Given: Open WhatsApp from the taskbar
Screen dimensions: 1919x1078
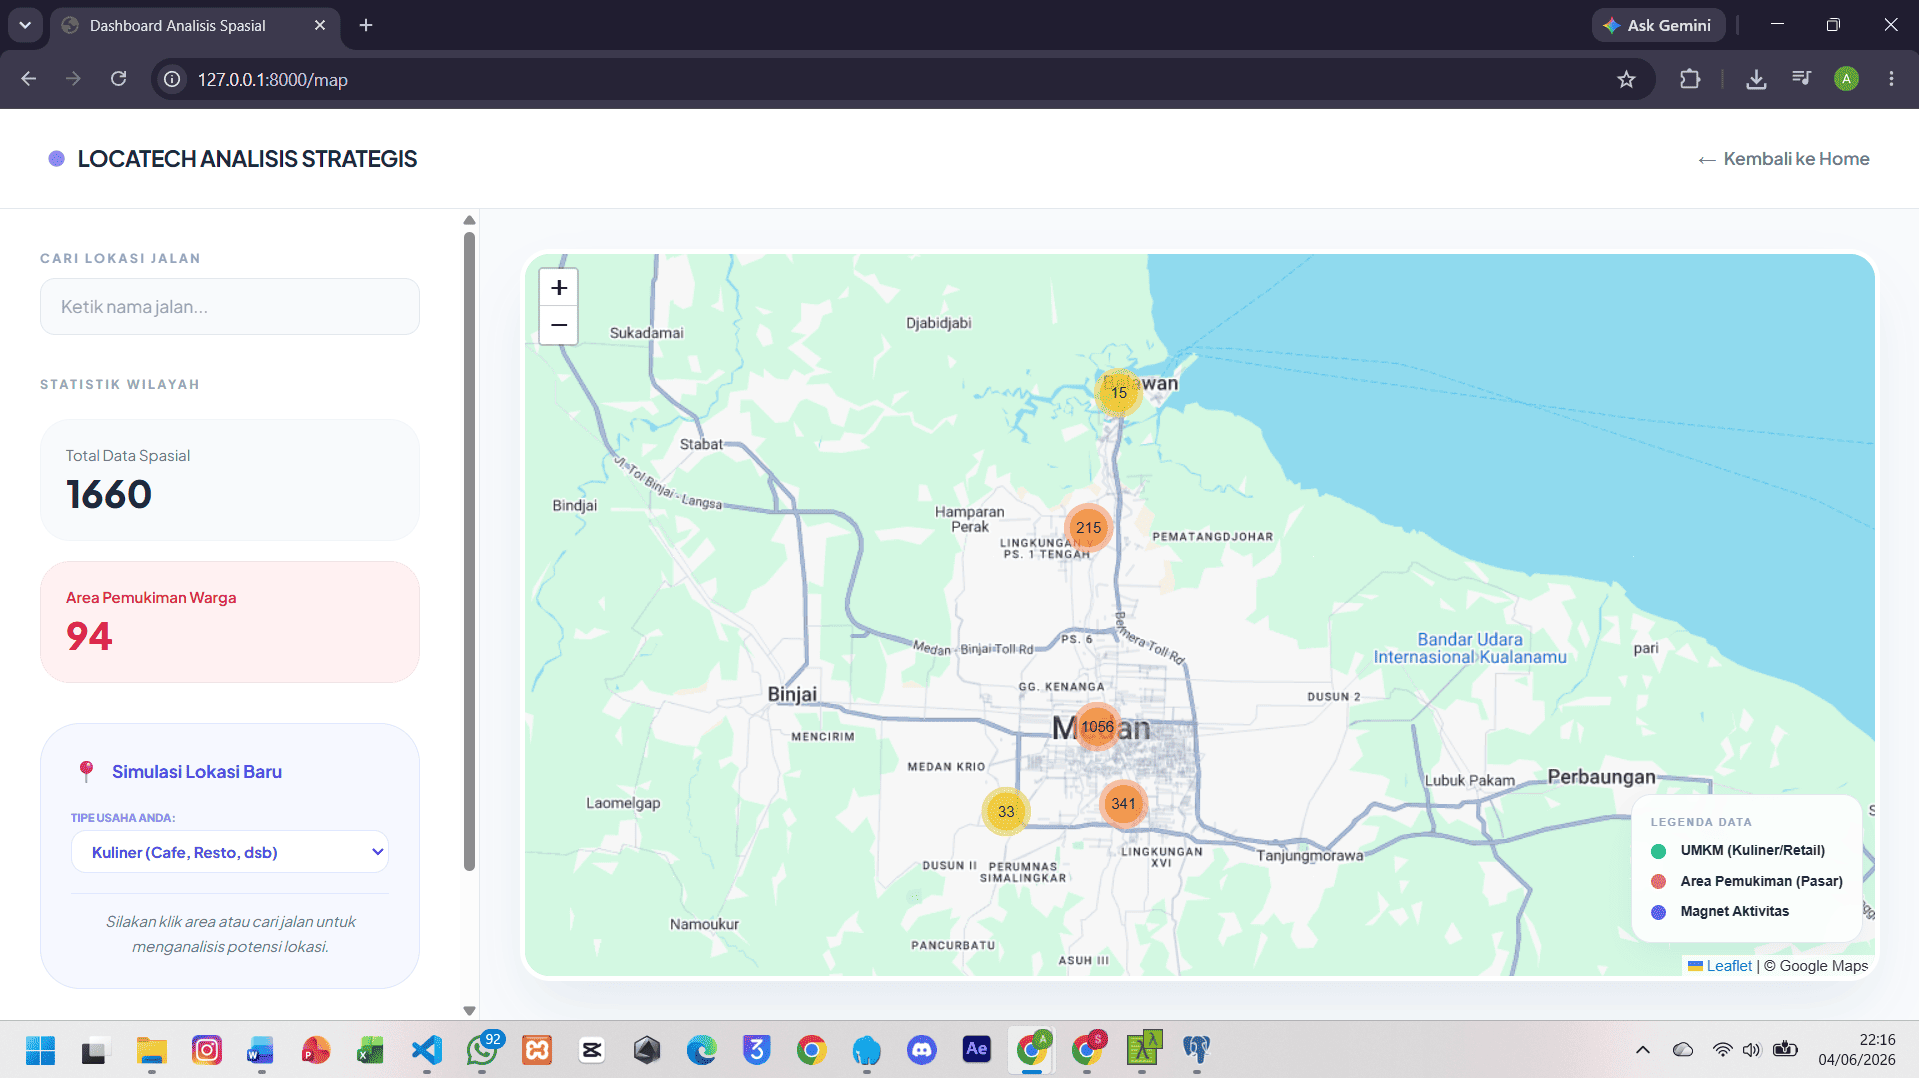Looking at the screenshot, I should [482, 1050].
